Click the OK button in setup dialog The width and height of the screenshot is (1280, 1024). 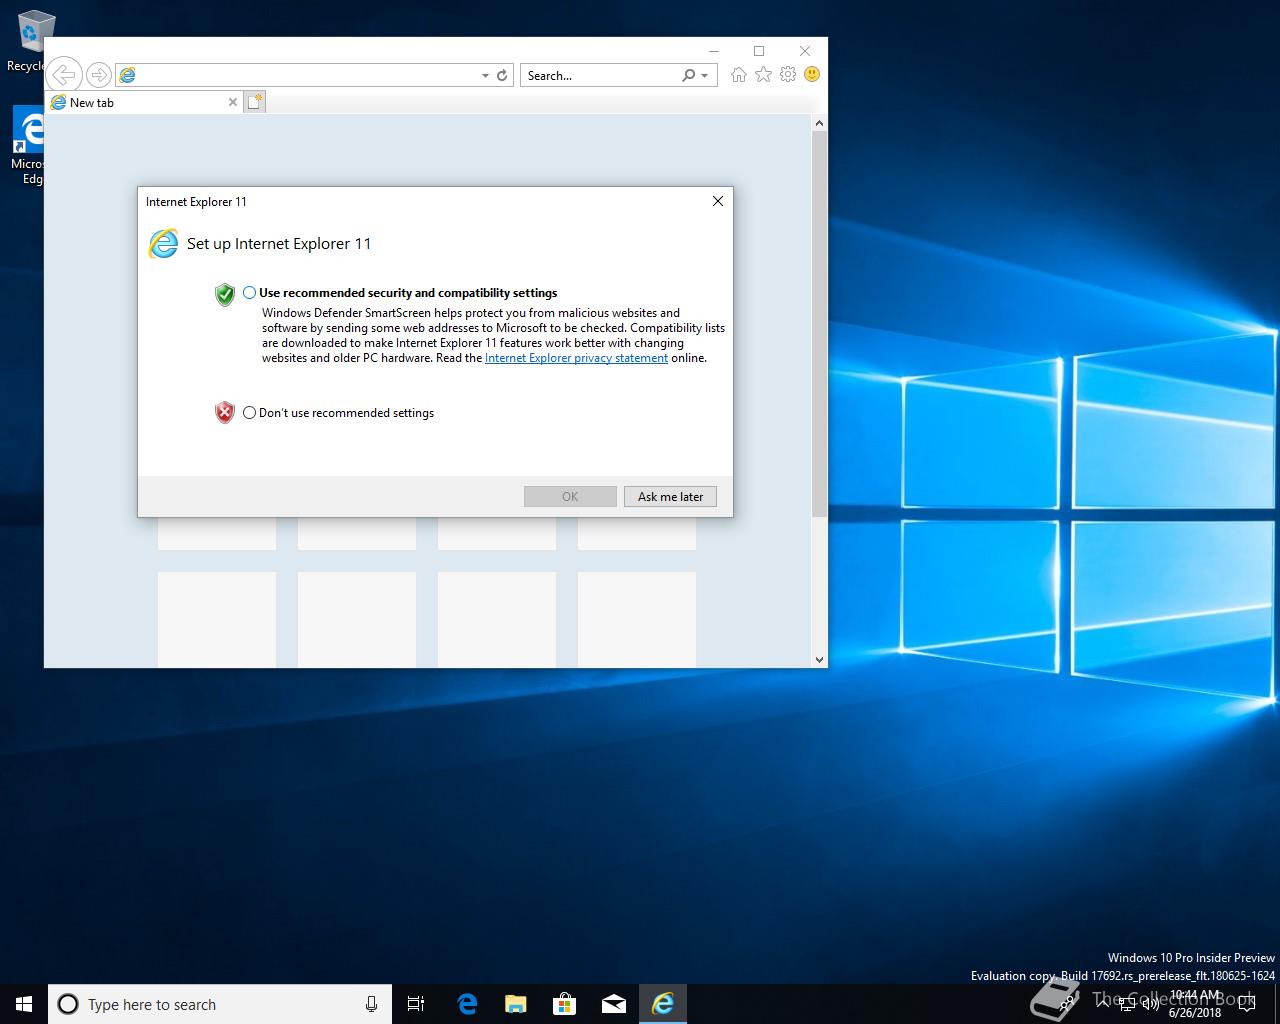(x=570, y=496)
